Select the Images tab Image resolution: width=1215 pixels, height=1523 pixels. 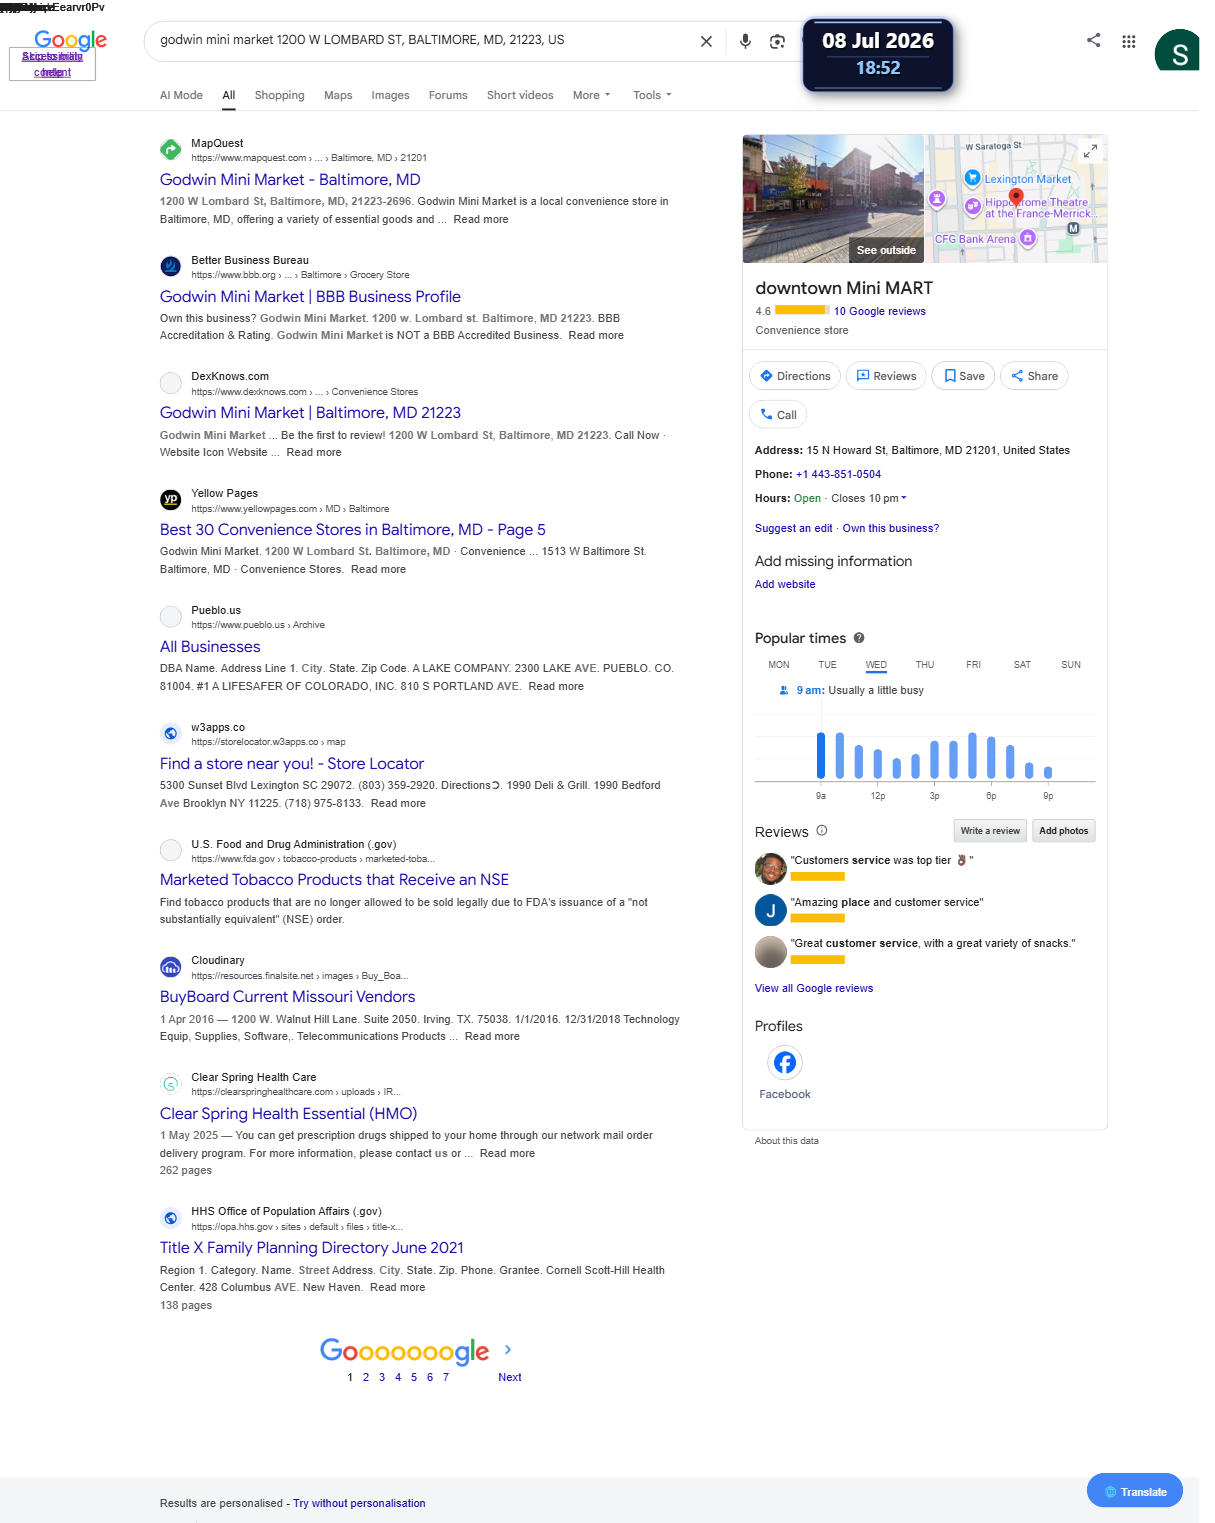tap(390, 95)
